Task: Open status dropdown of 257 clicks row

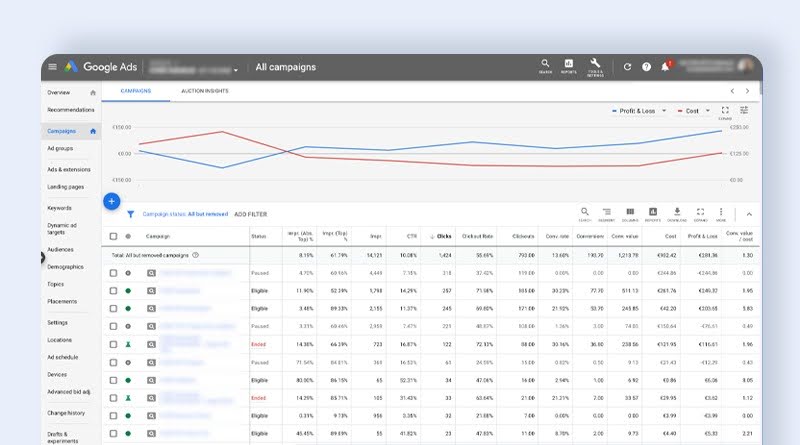Action: pos(128,291)
